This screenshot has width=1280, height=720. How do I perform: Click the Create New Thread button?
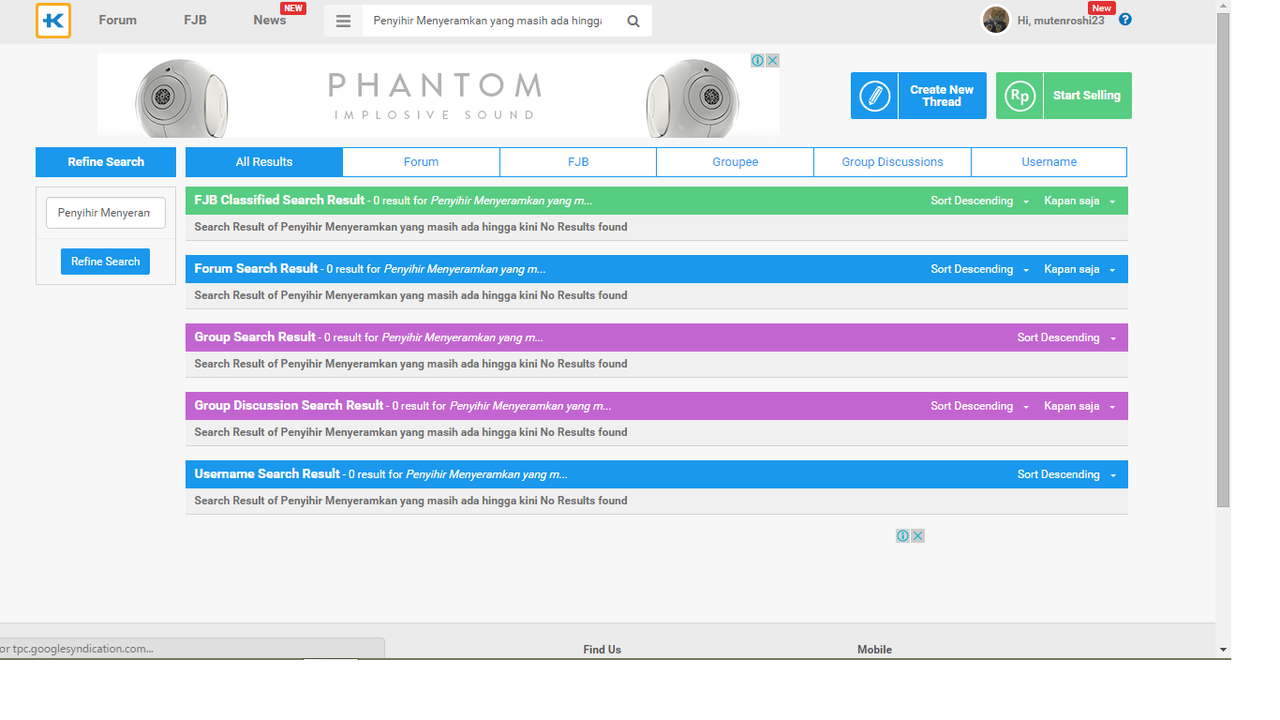[919, 96]
